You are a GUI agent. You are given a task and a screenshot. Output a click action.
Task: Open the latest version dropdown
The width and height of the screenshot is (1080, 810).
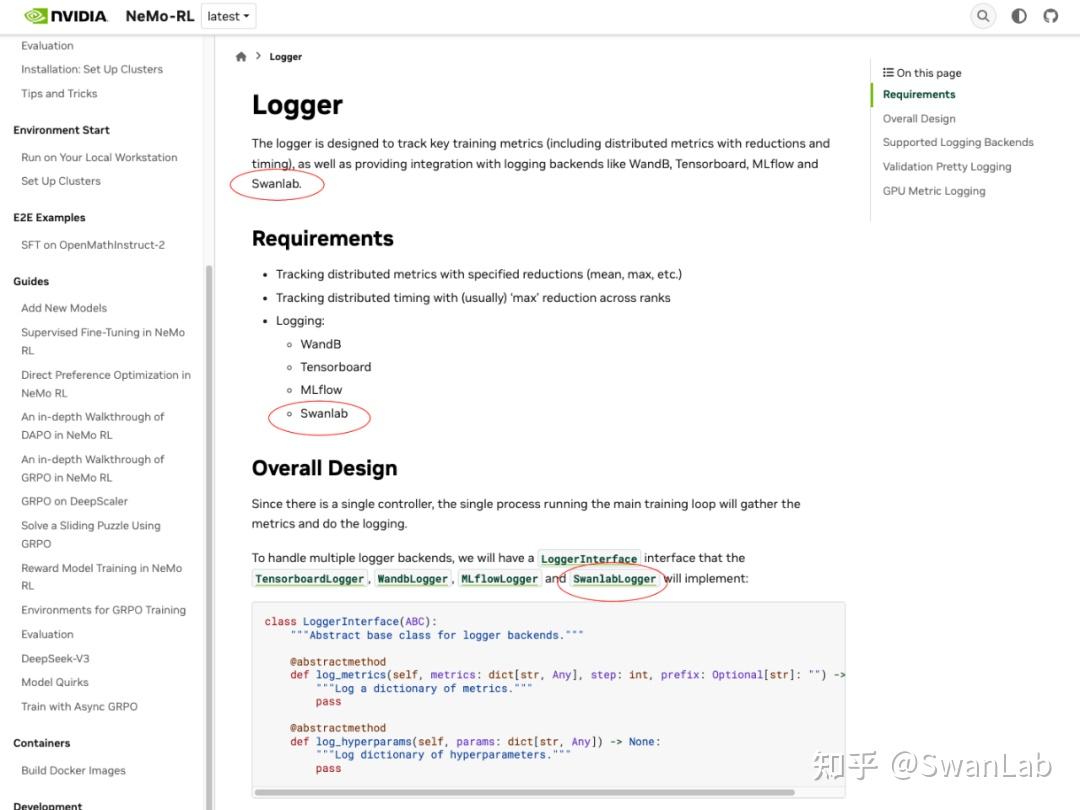[228, 16]
